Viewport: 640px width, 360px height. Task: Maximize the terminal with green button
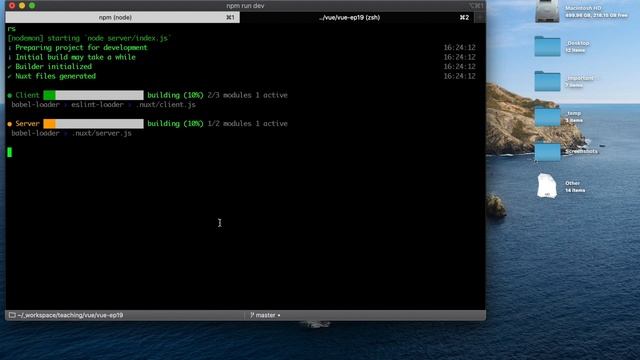pos(32,5)
